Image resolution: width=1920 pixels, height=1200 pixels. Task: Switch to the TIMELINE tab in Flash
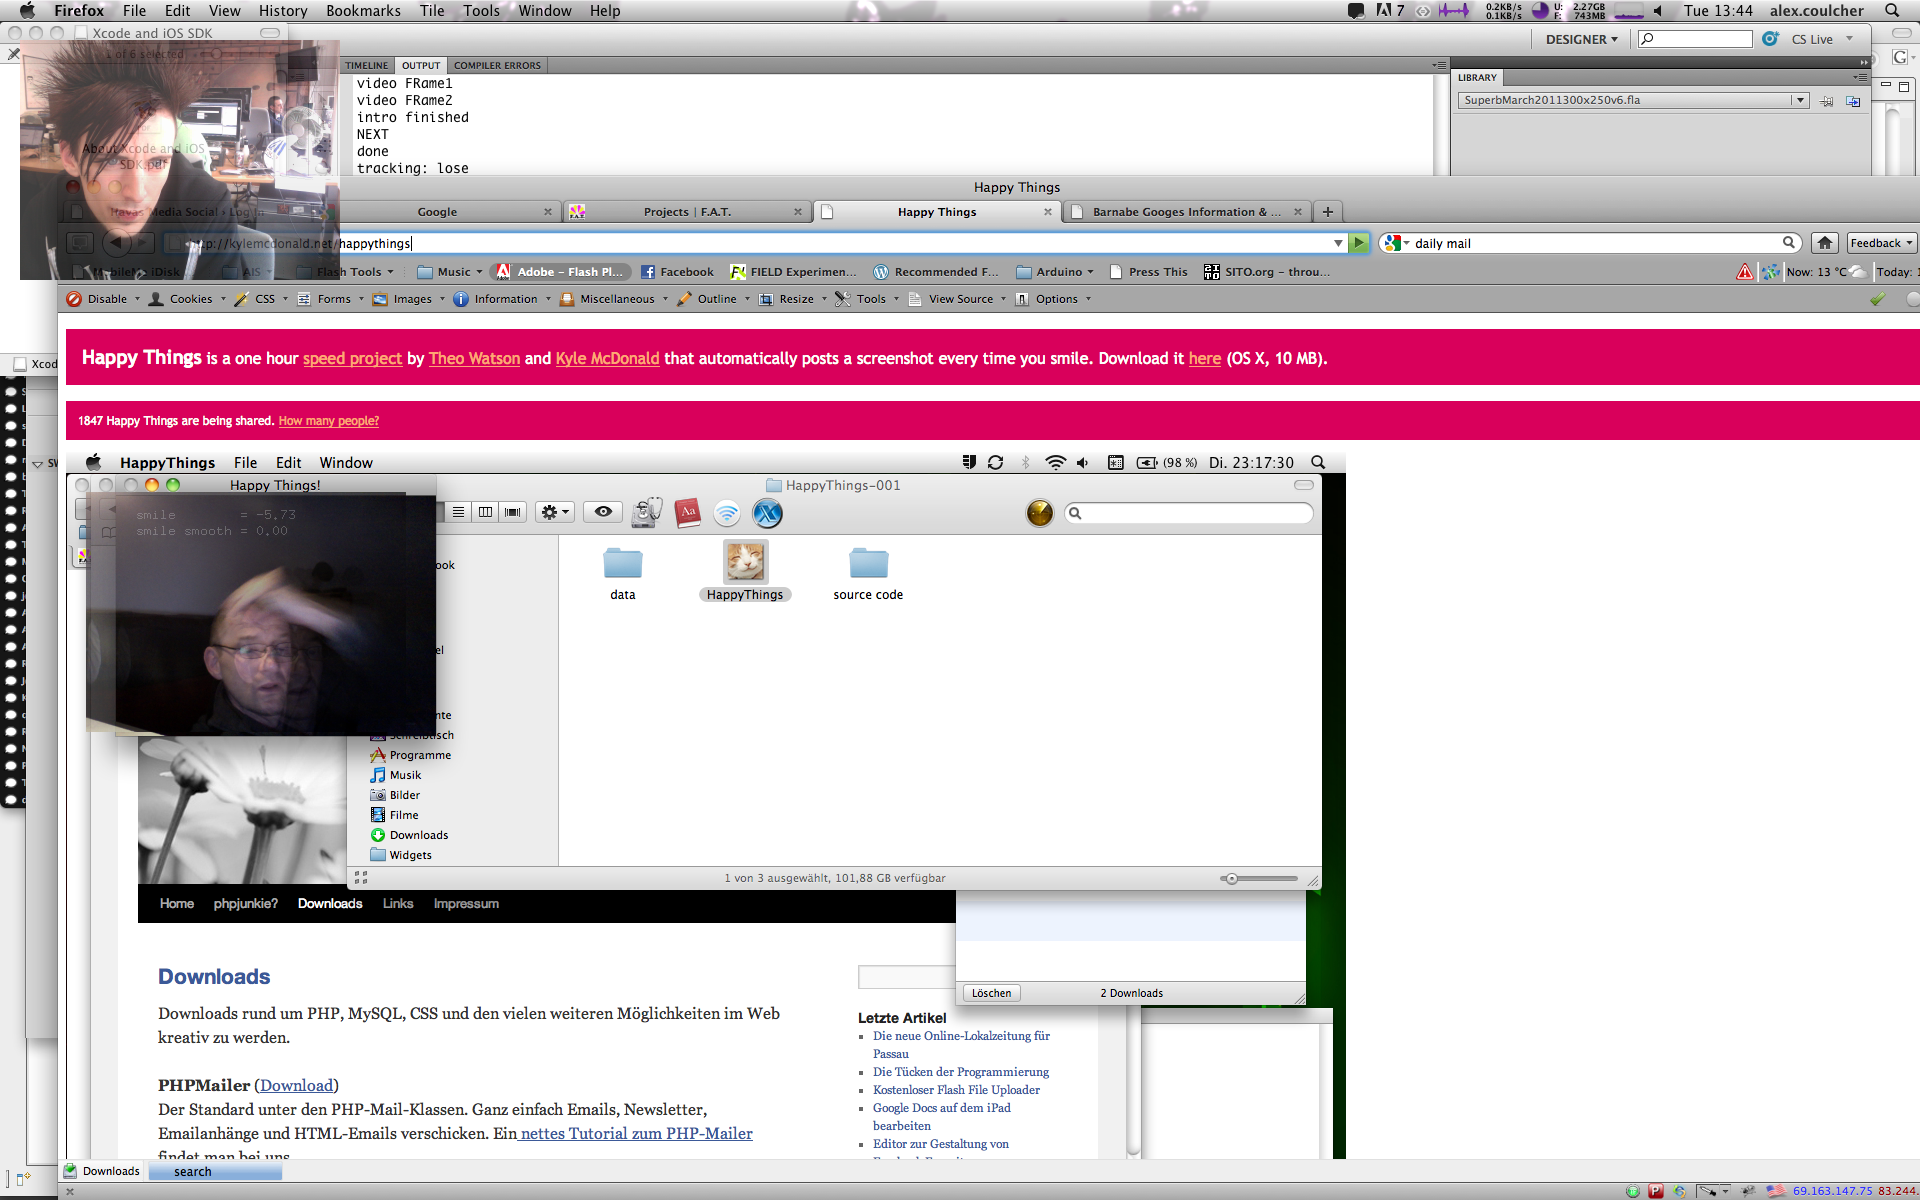tap(367, 65)
